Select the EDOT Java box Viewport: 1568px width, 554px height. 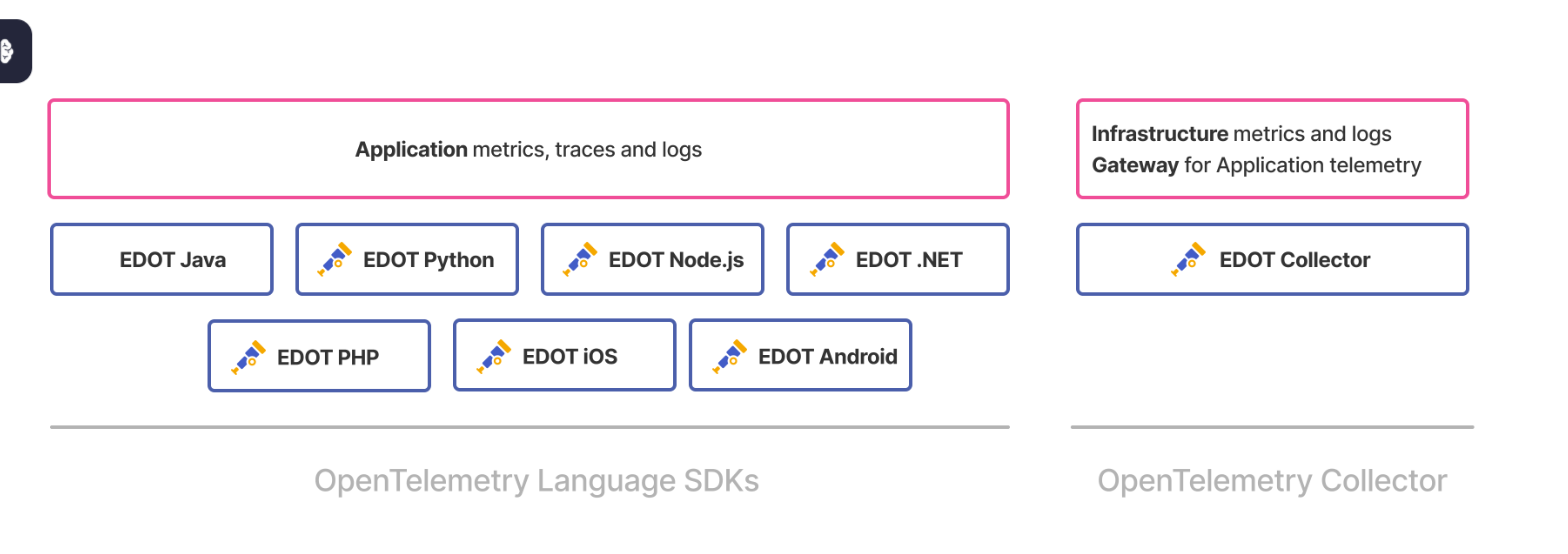[162, 259]
